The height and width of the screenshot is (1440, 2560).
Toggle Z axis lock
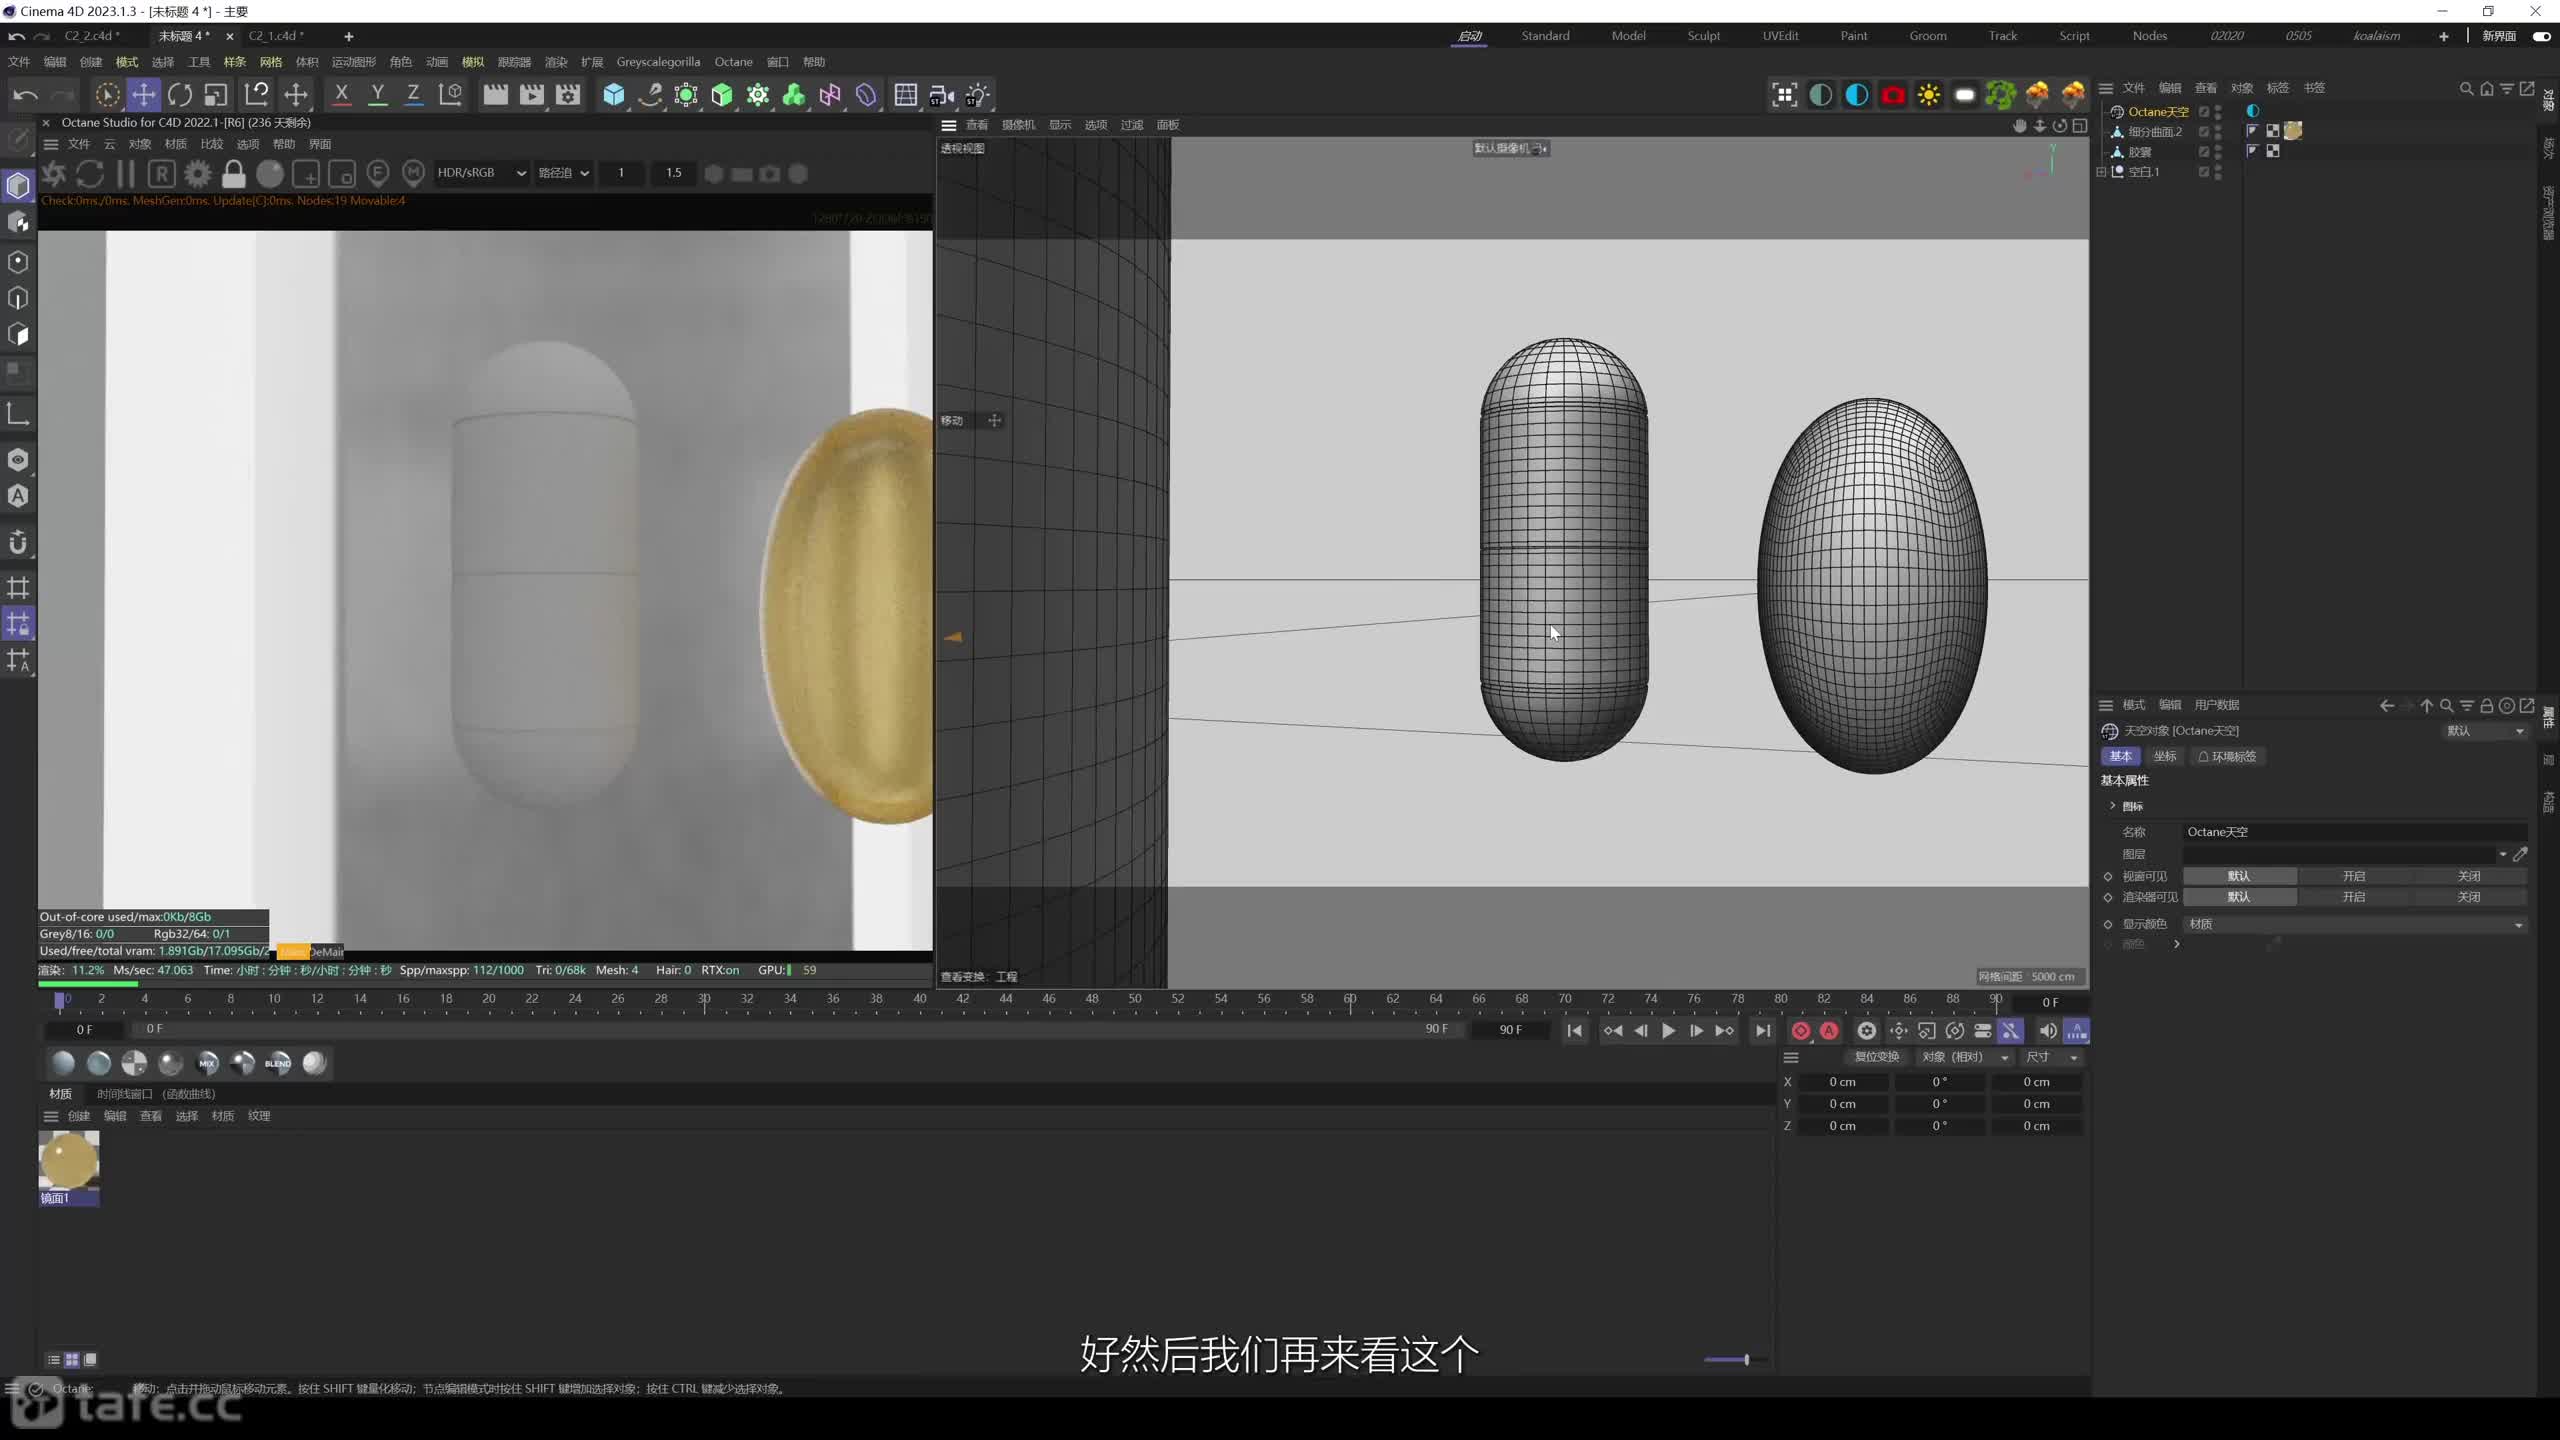(x=413, y=95)
